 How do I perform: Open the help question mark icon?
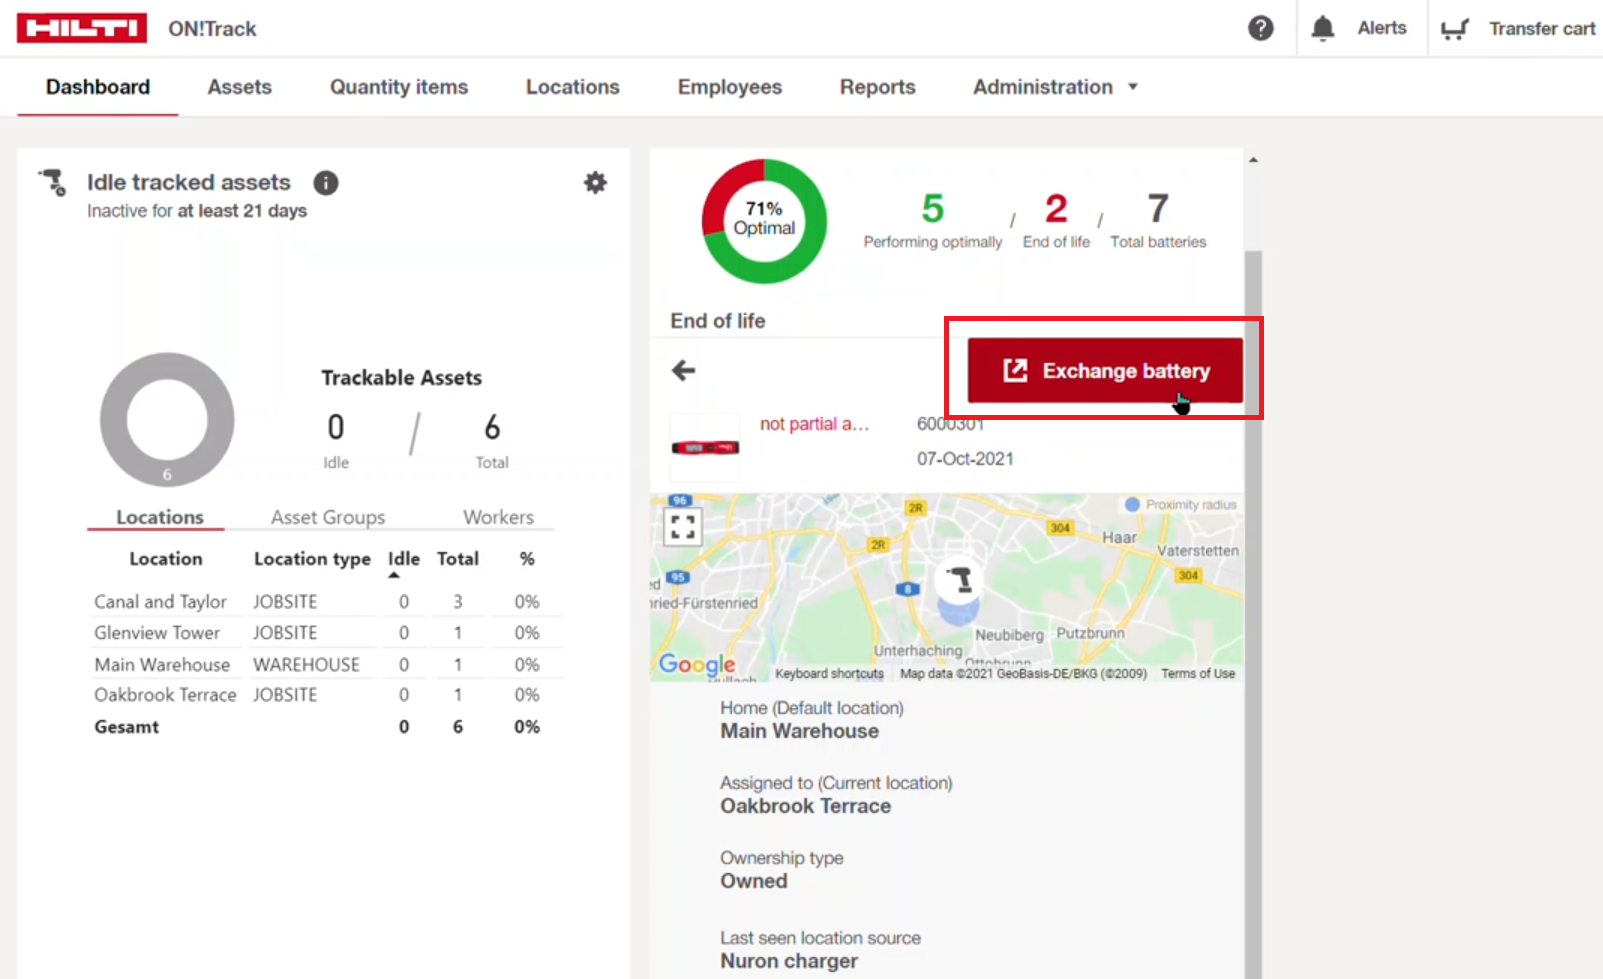coord(1261,28)
